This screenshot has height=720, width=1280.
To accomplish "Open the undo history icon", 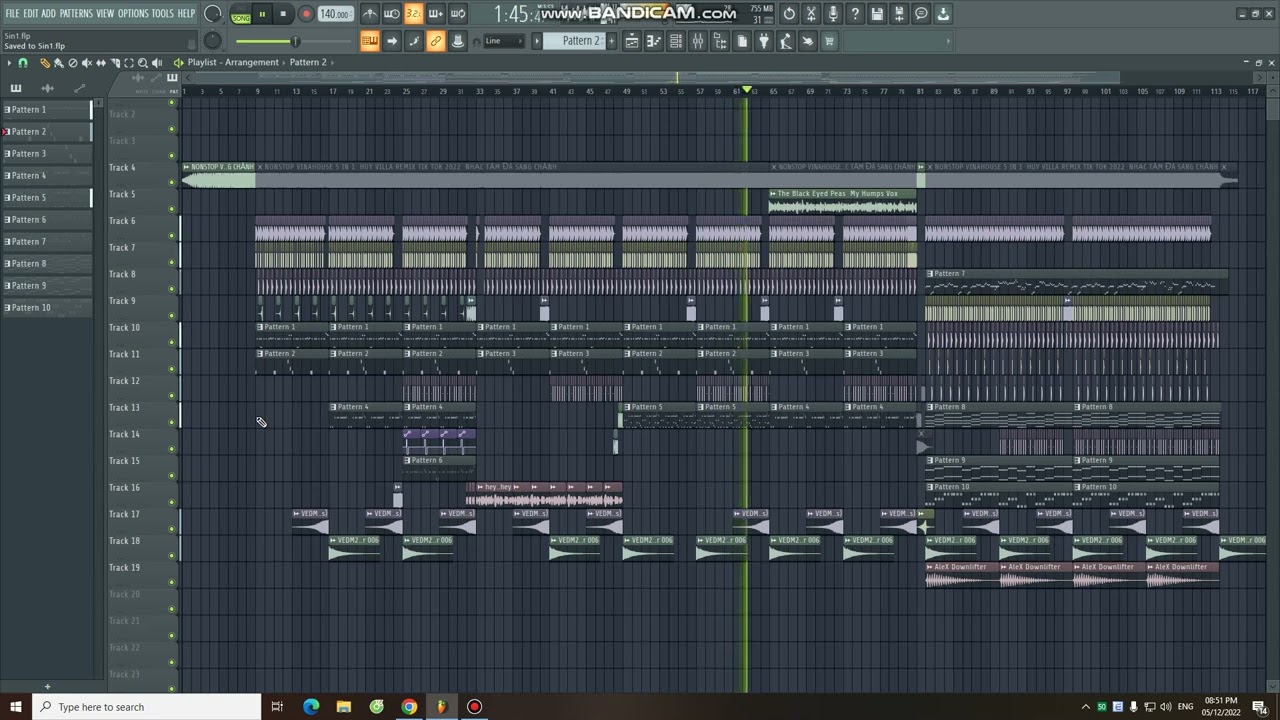I will pos(789,14).
